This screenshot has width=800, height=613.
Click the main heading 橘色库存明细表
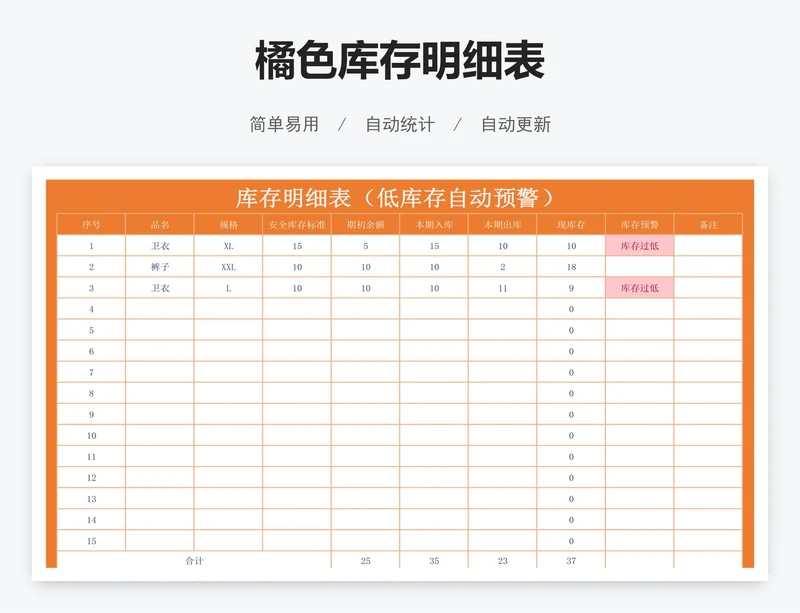400,61
